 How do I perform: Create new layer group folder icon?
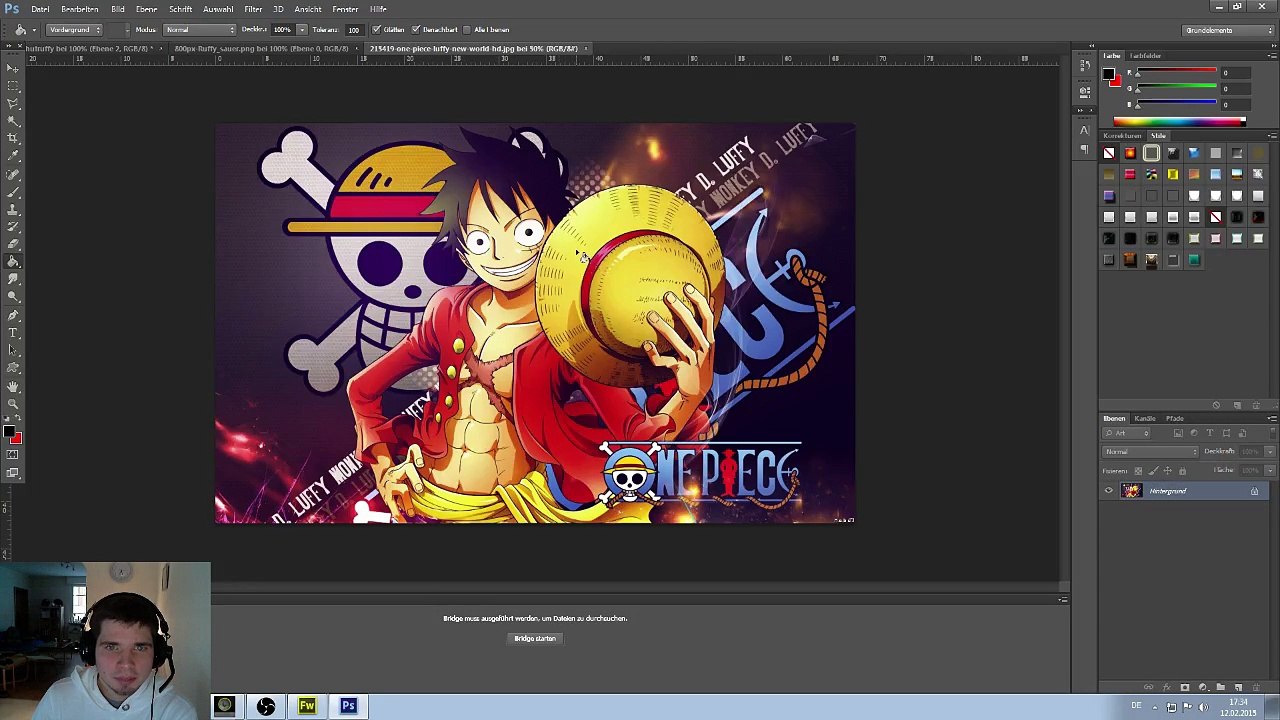[x=1221, y=687]
